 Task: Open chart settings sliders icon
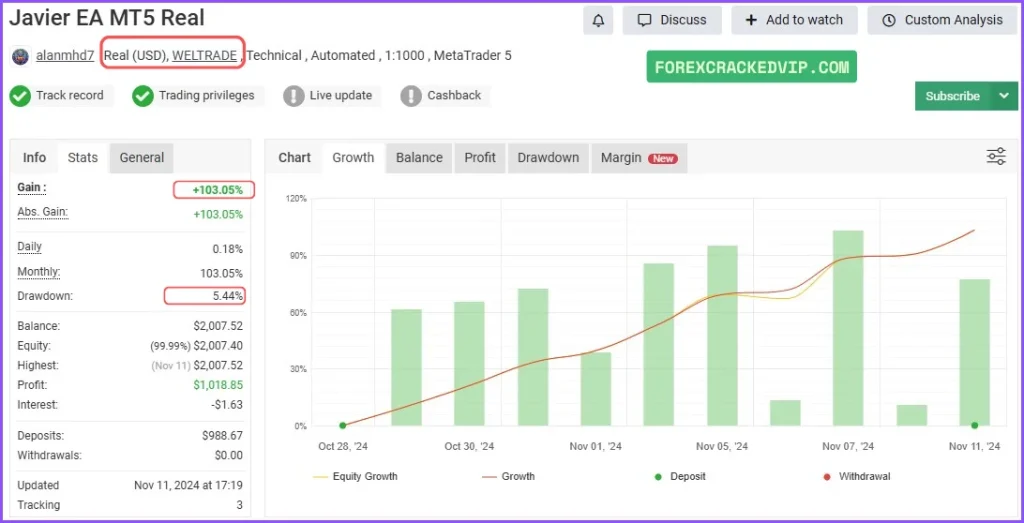[x=995, y=156]
